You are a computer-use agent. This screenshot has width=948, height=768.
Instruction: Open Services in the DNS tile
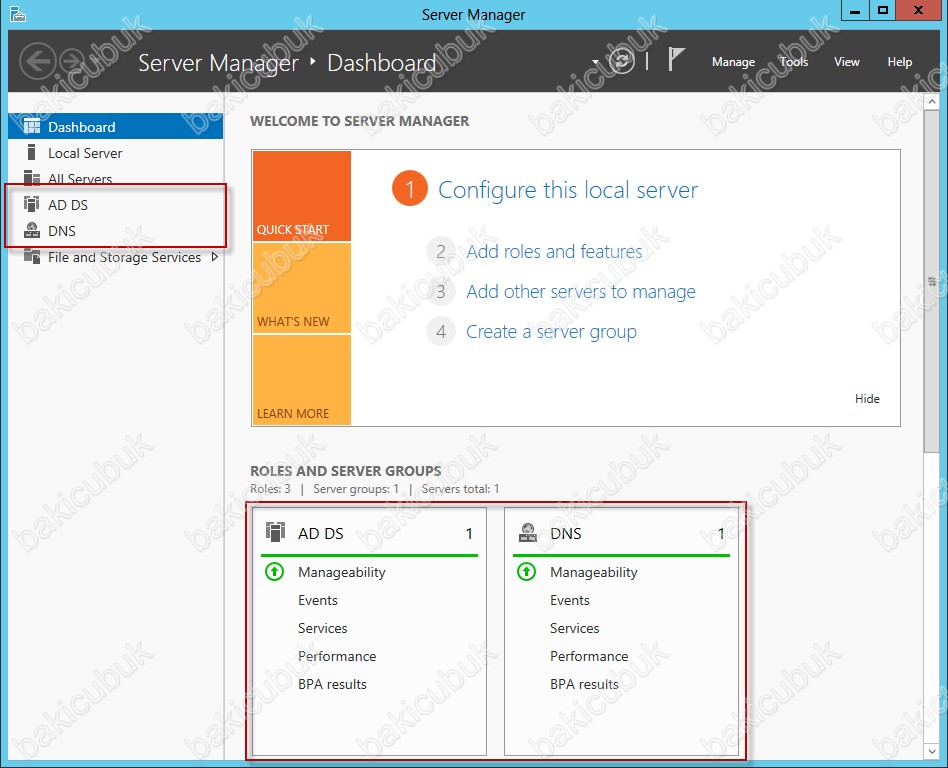coord(574,628)
